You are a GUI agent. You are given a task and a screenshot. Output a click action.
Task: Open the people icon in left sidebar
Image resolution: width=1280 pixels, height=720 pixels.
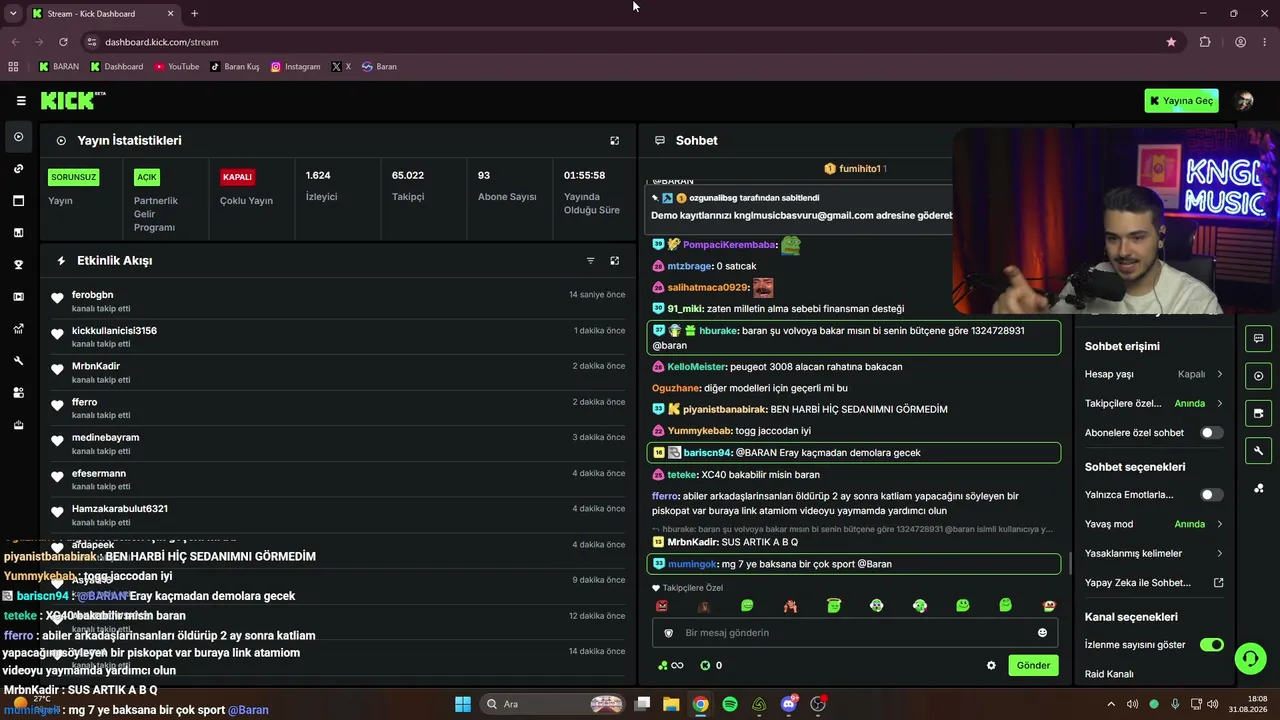[x=18, y=393]
